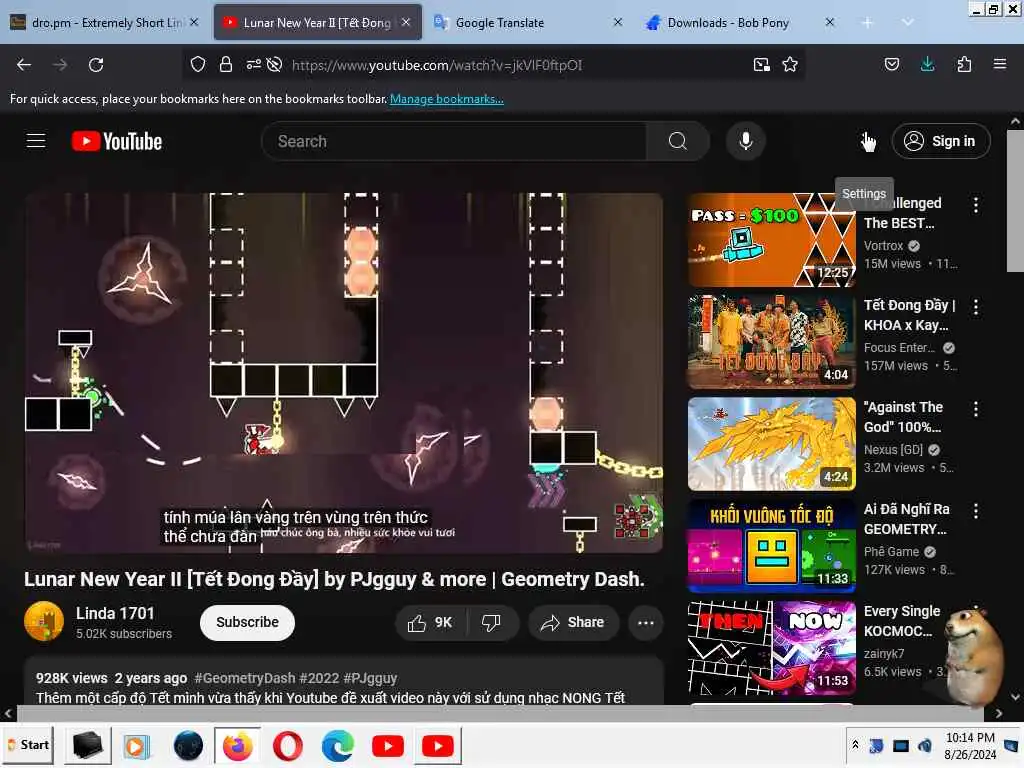
Task: Dislike the video with thumbs down
Action: coord(492,622)
